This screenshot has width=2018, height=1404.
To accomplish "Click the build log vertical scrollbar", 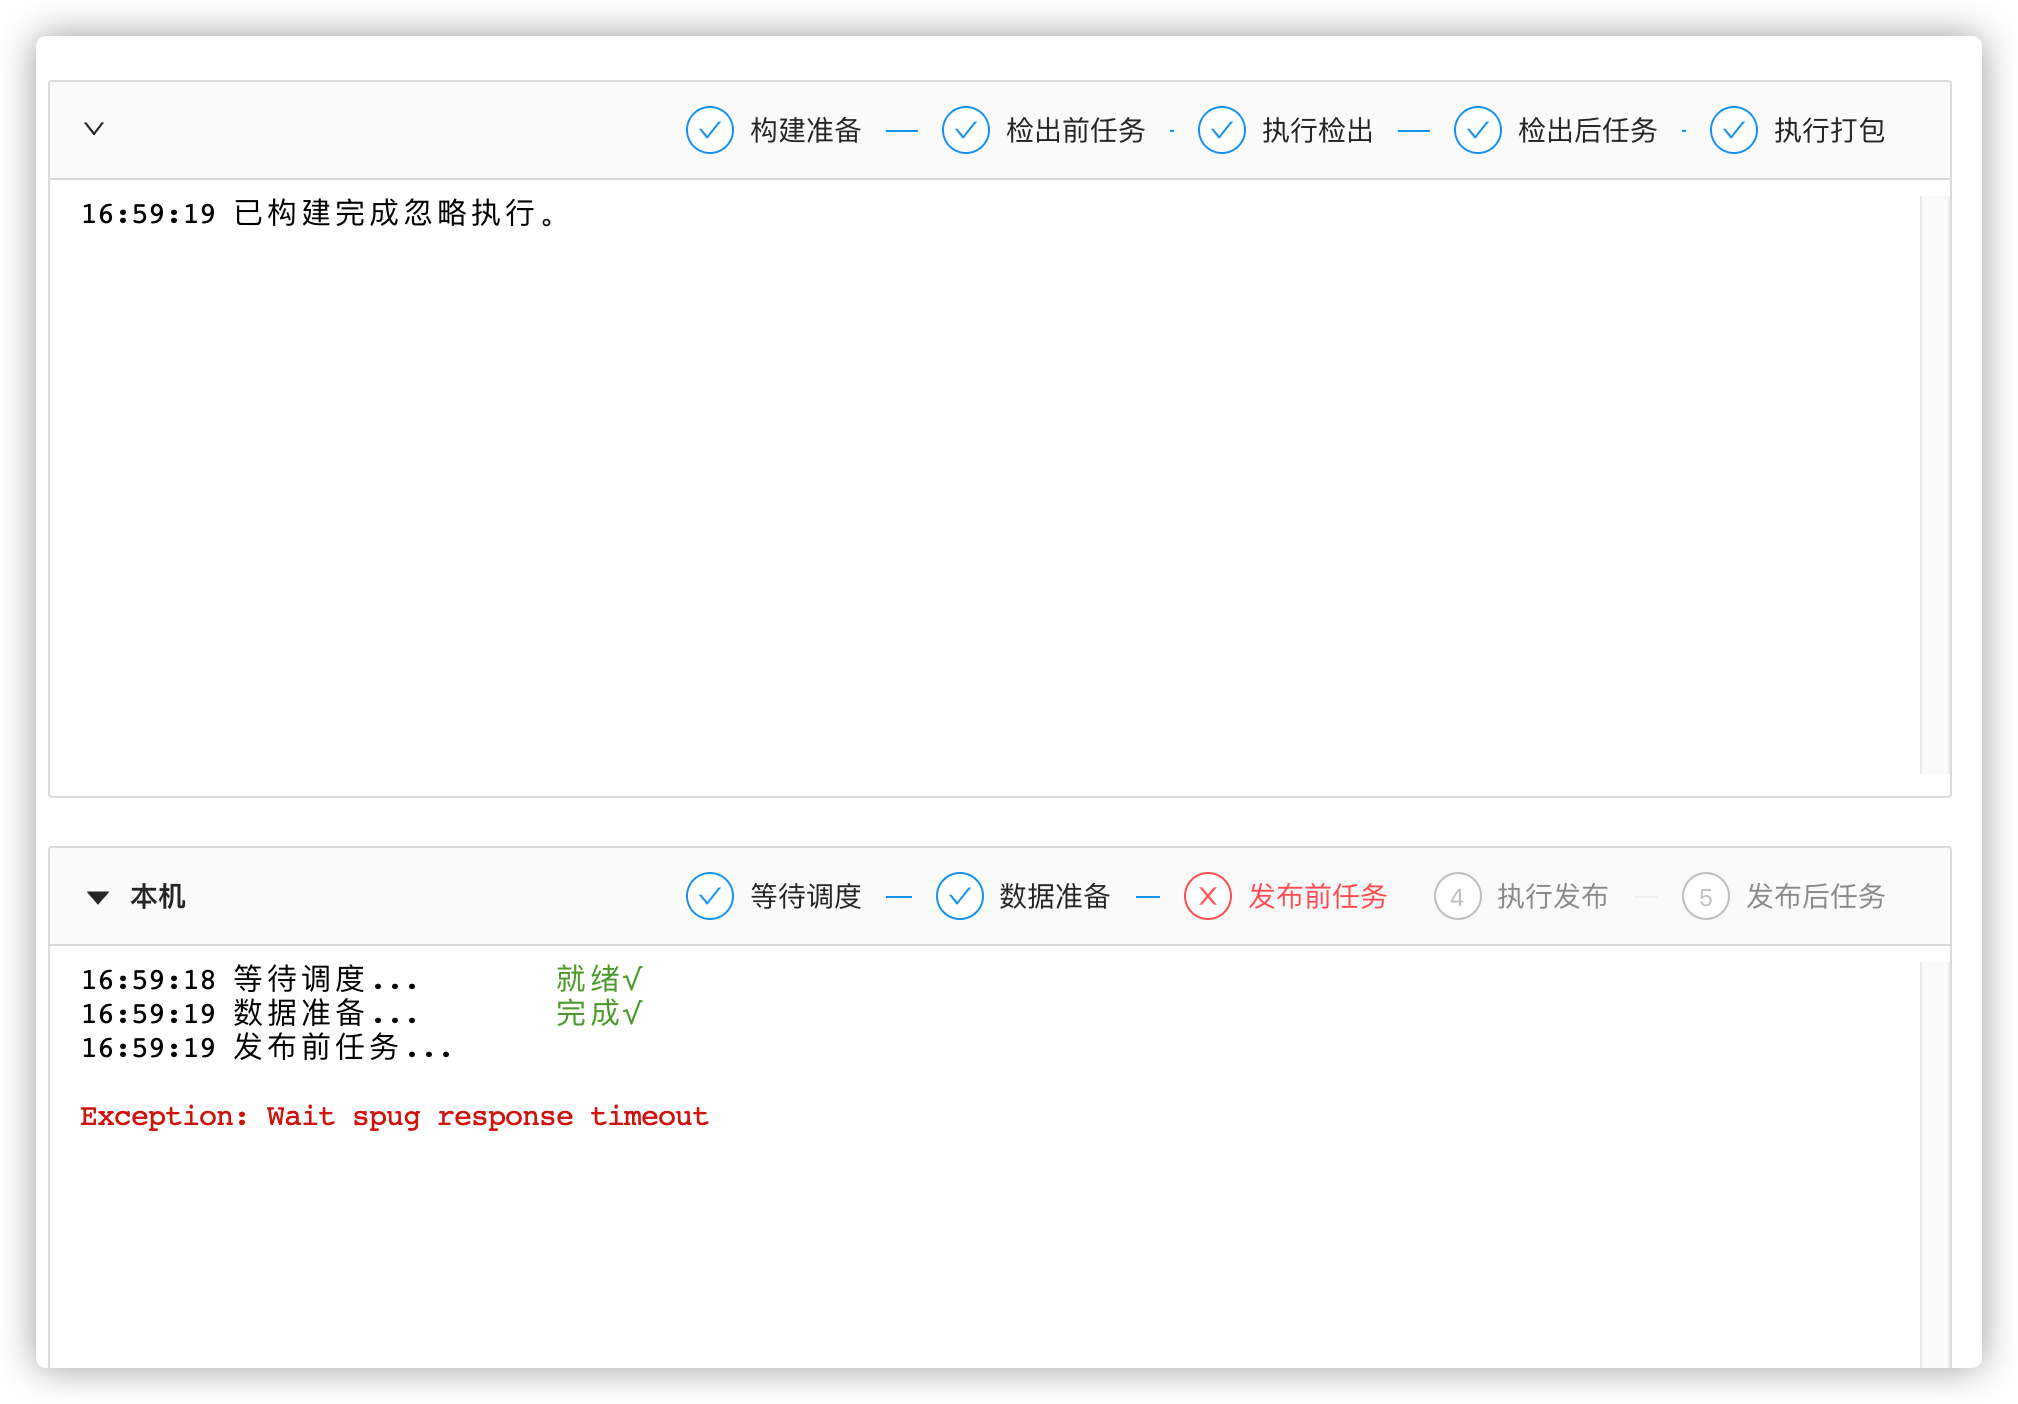I will pyautogui.click(x=1934, y=485).
